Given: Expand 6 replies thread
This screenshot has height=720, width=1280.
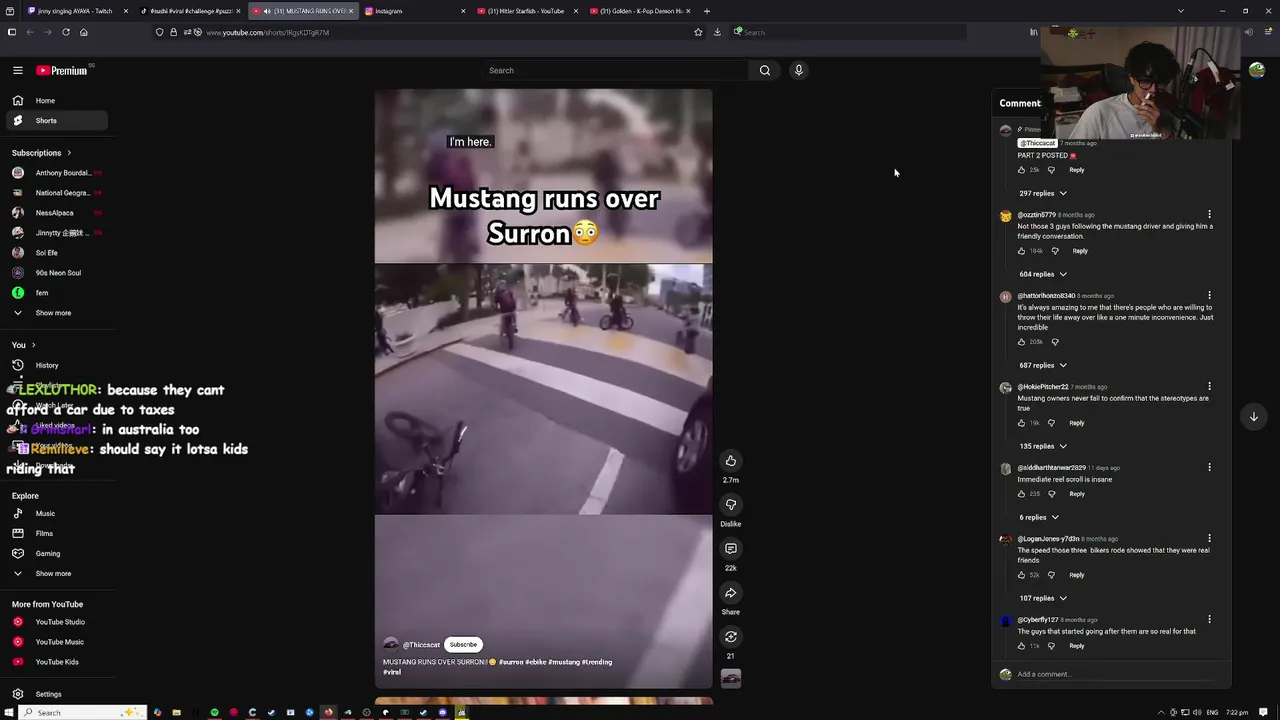Looking at the screenshot, I should pyautogui.click(x=1039, y=517).
